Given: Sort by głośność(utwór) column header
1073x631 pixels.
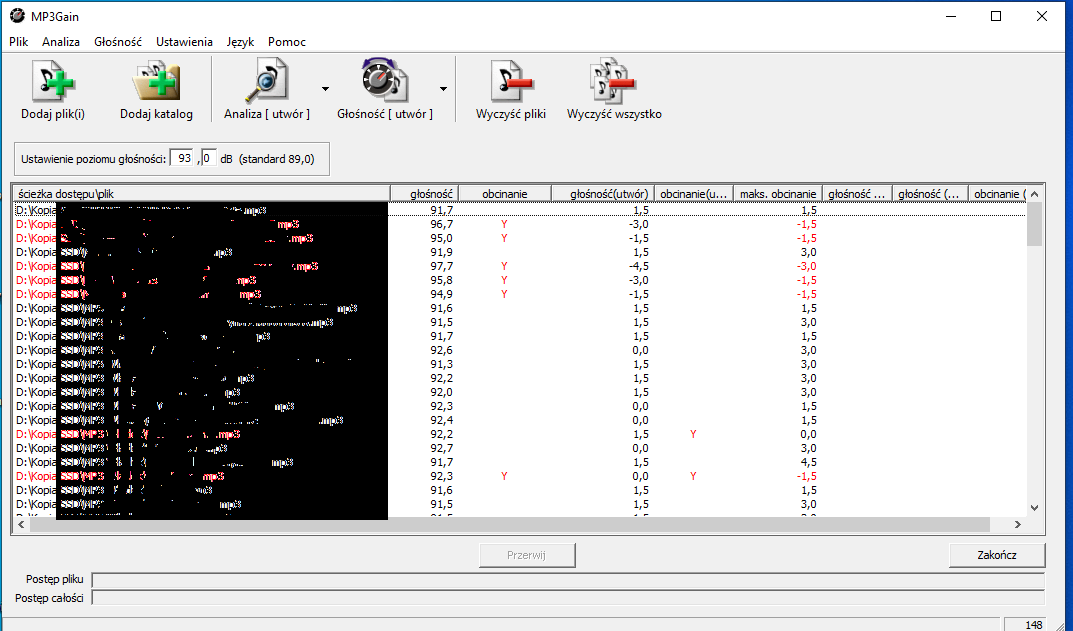Looking at the screenshot, I should click(x=603, y=194).
